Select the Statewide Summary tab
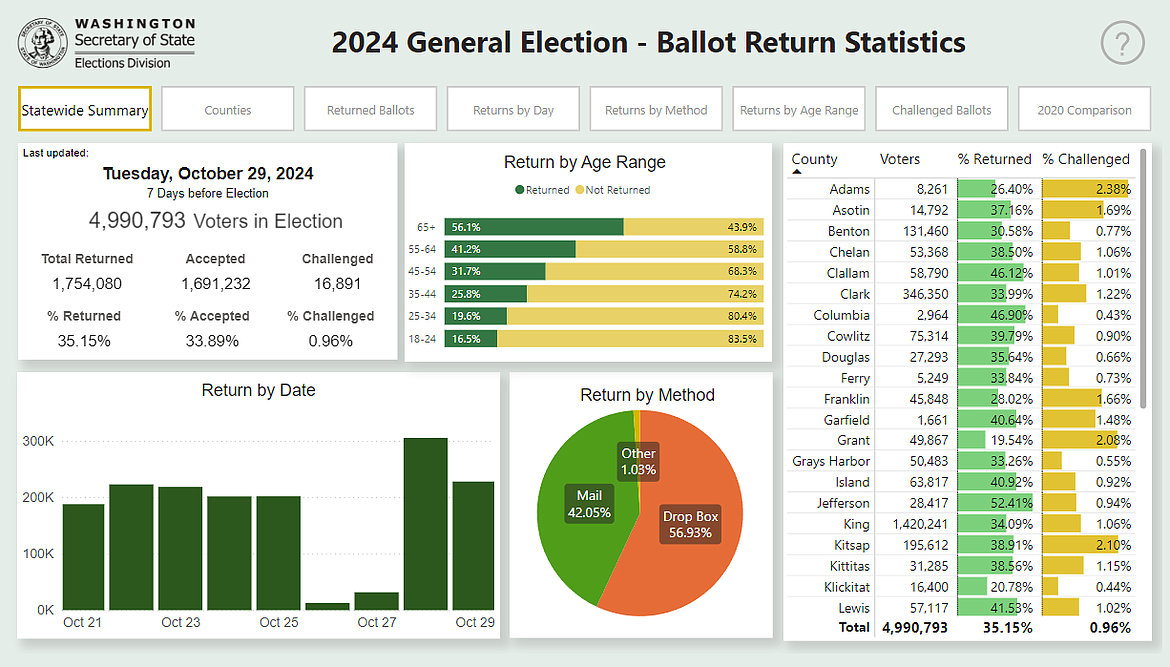 (85, 110)
